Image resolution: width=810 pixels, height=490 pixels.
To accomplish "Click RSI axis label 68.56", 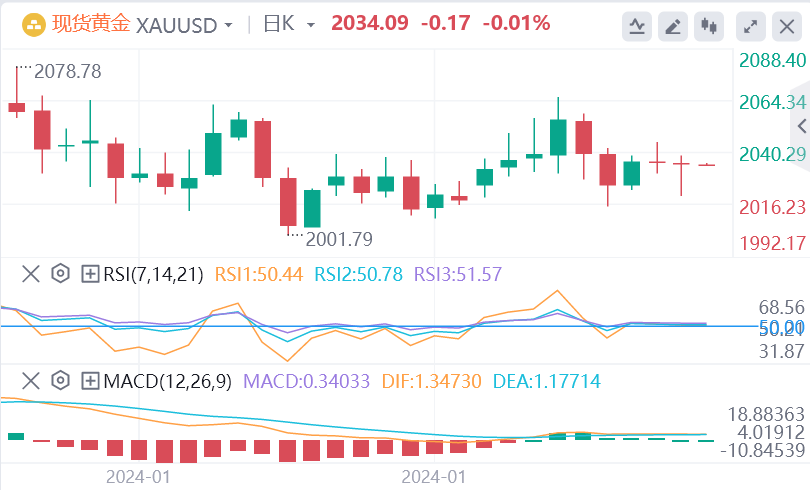I will pos(782,307).
